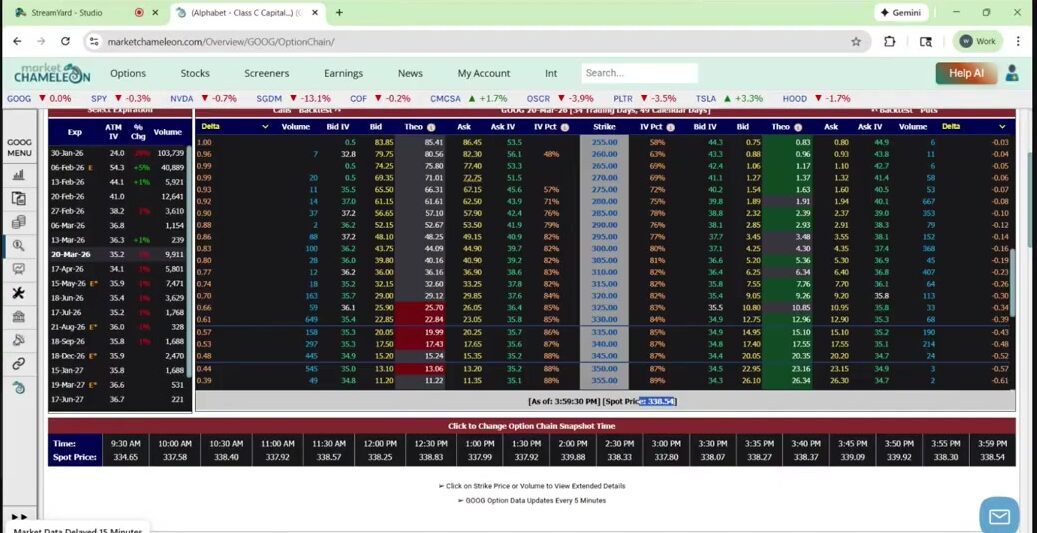This screenshot has width=1037, height=533.
Task: Open the stacked coins icon in the sidebar
Action: [19, 222]
